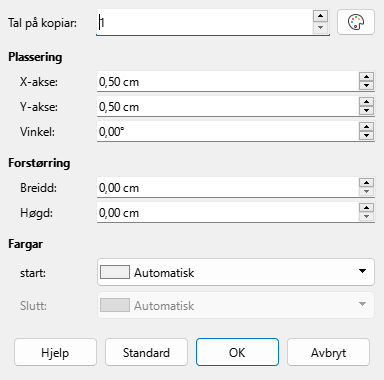Increase the Breidd value
The image size is (384, 380).
pos(366,183)
